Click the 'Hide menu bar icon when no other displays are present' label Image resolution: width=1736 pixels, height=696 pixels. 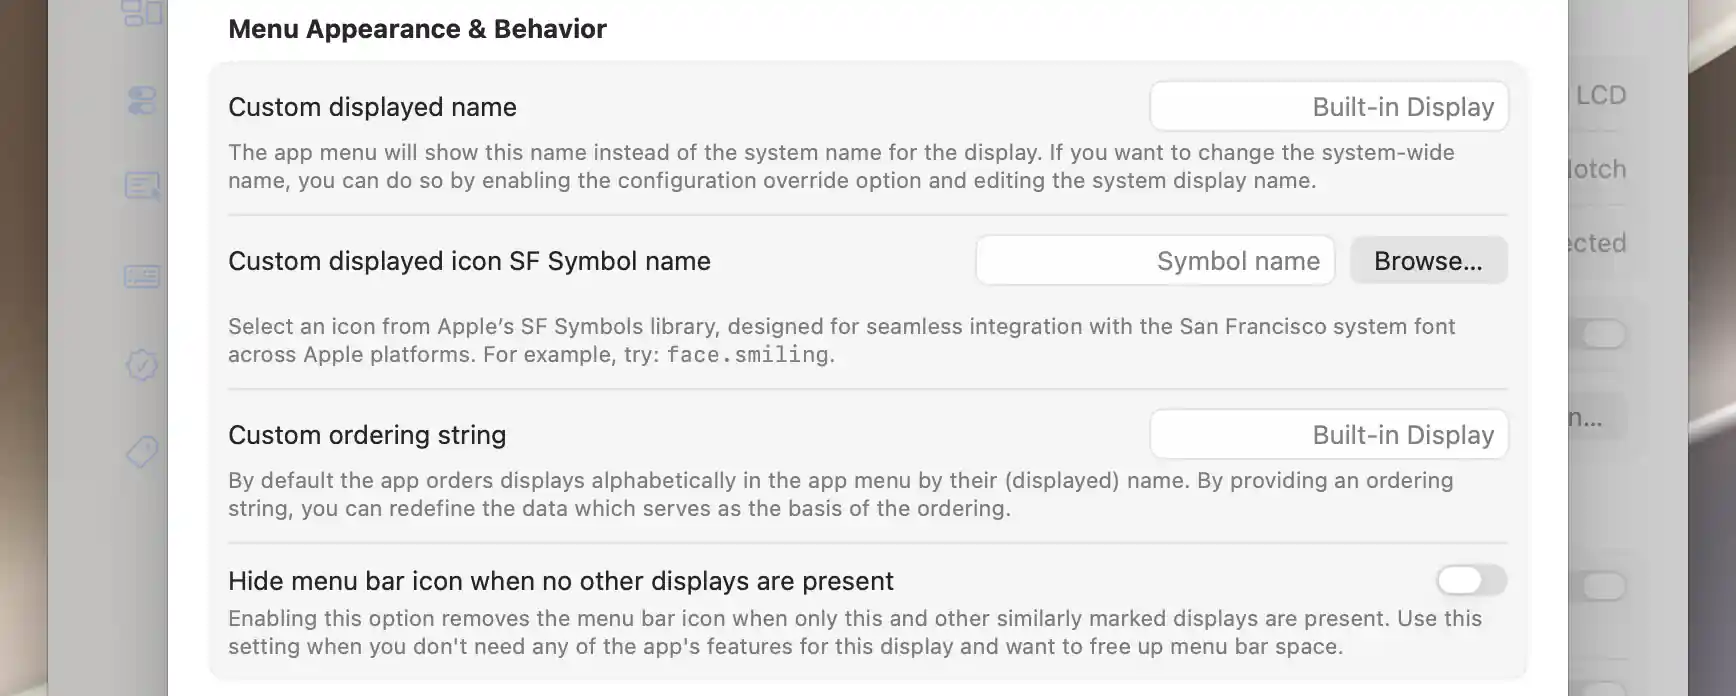pyautogui.click(x=560, y=581)
